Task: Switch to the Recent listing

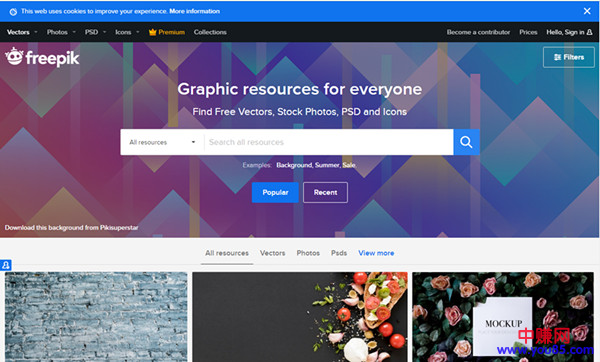Action: click(325, 192)
